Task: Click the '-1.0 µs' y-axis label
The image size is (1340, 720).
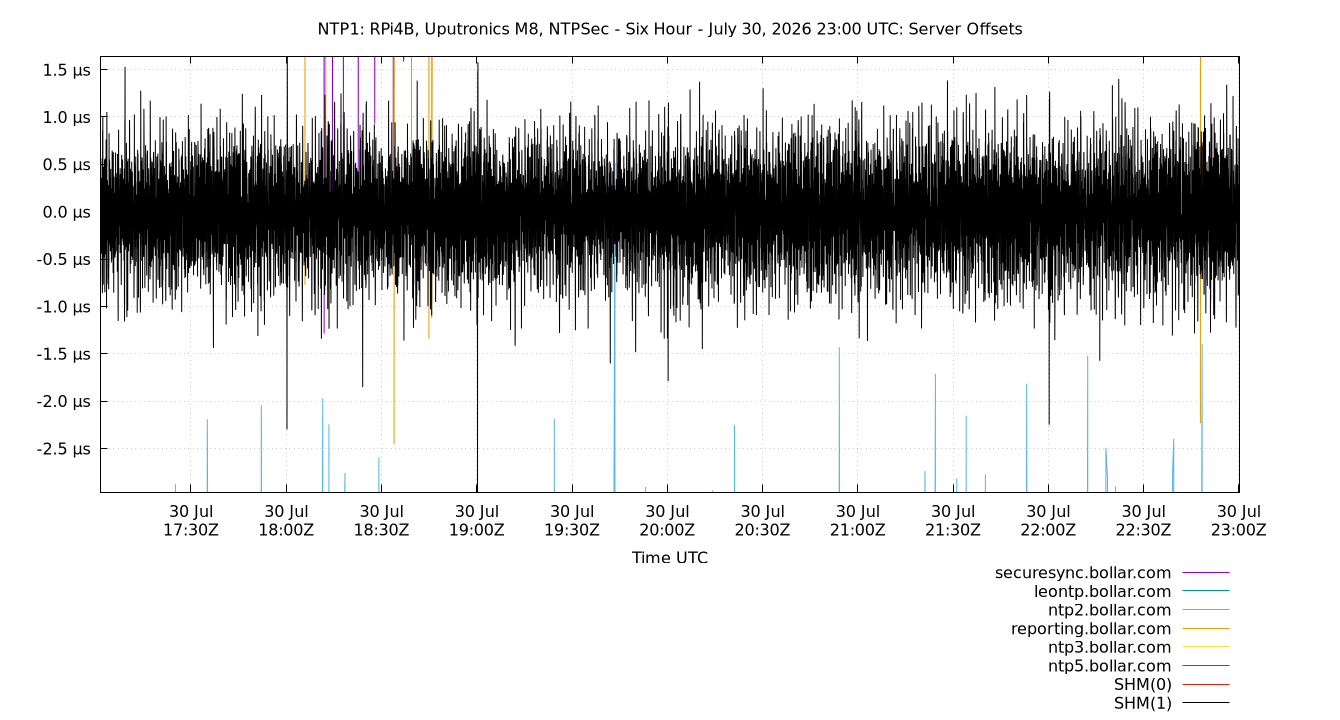Action: click(64, 307)
